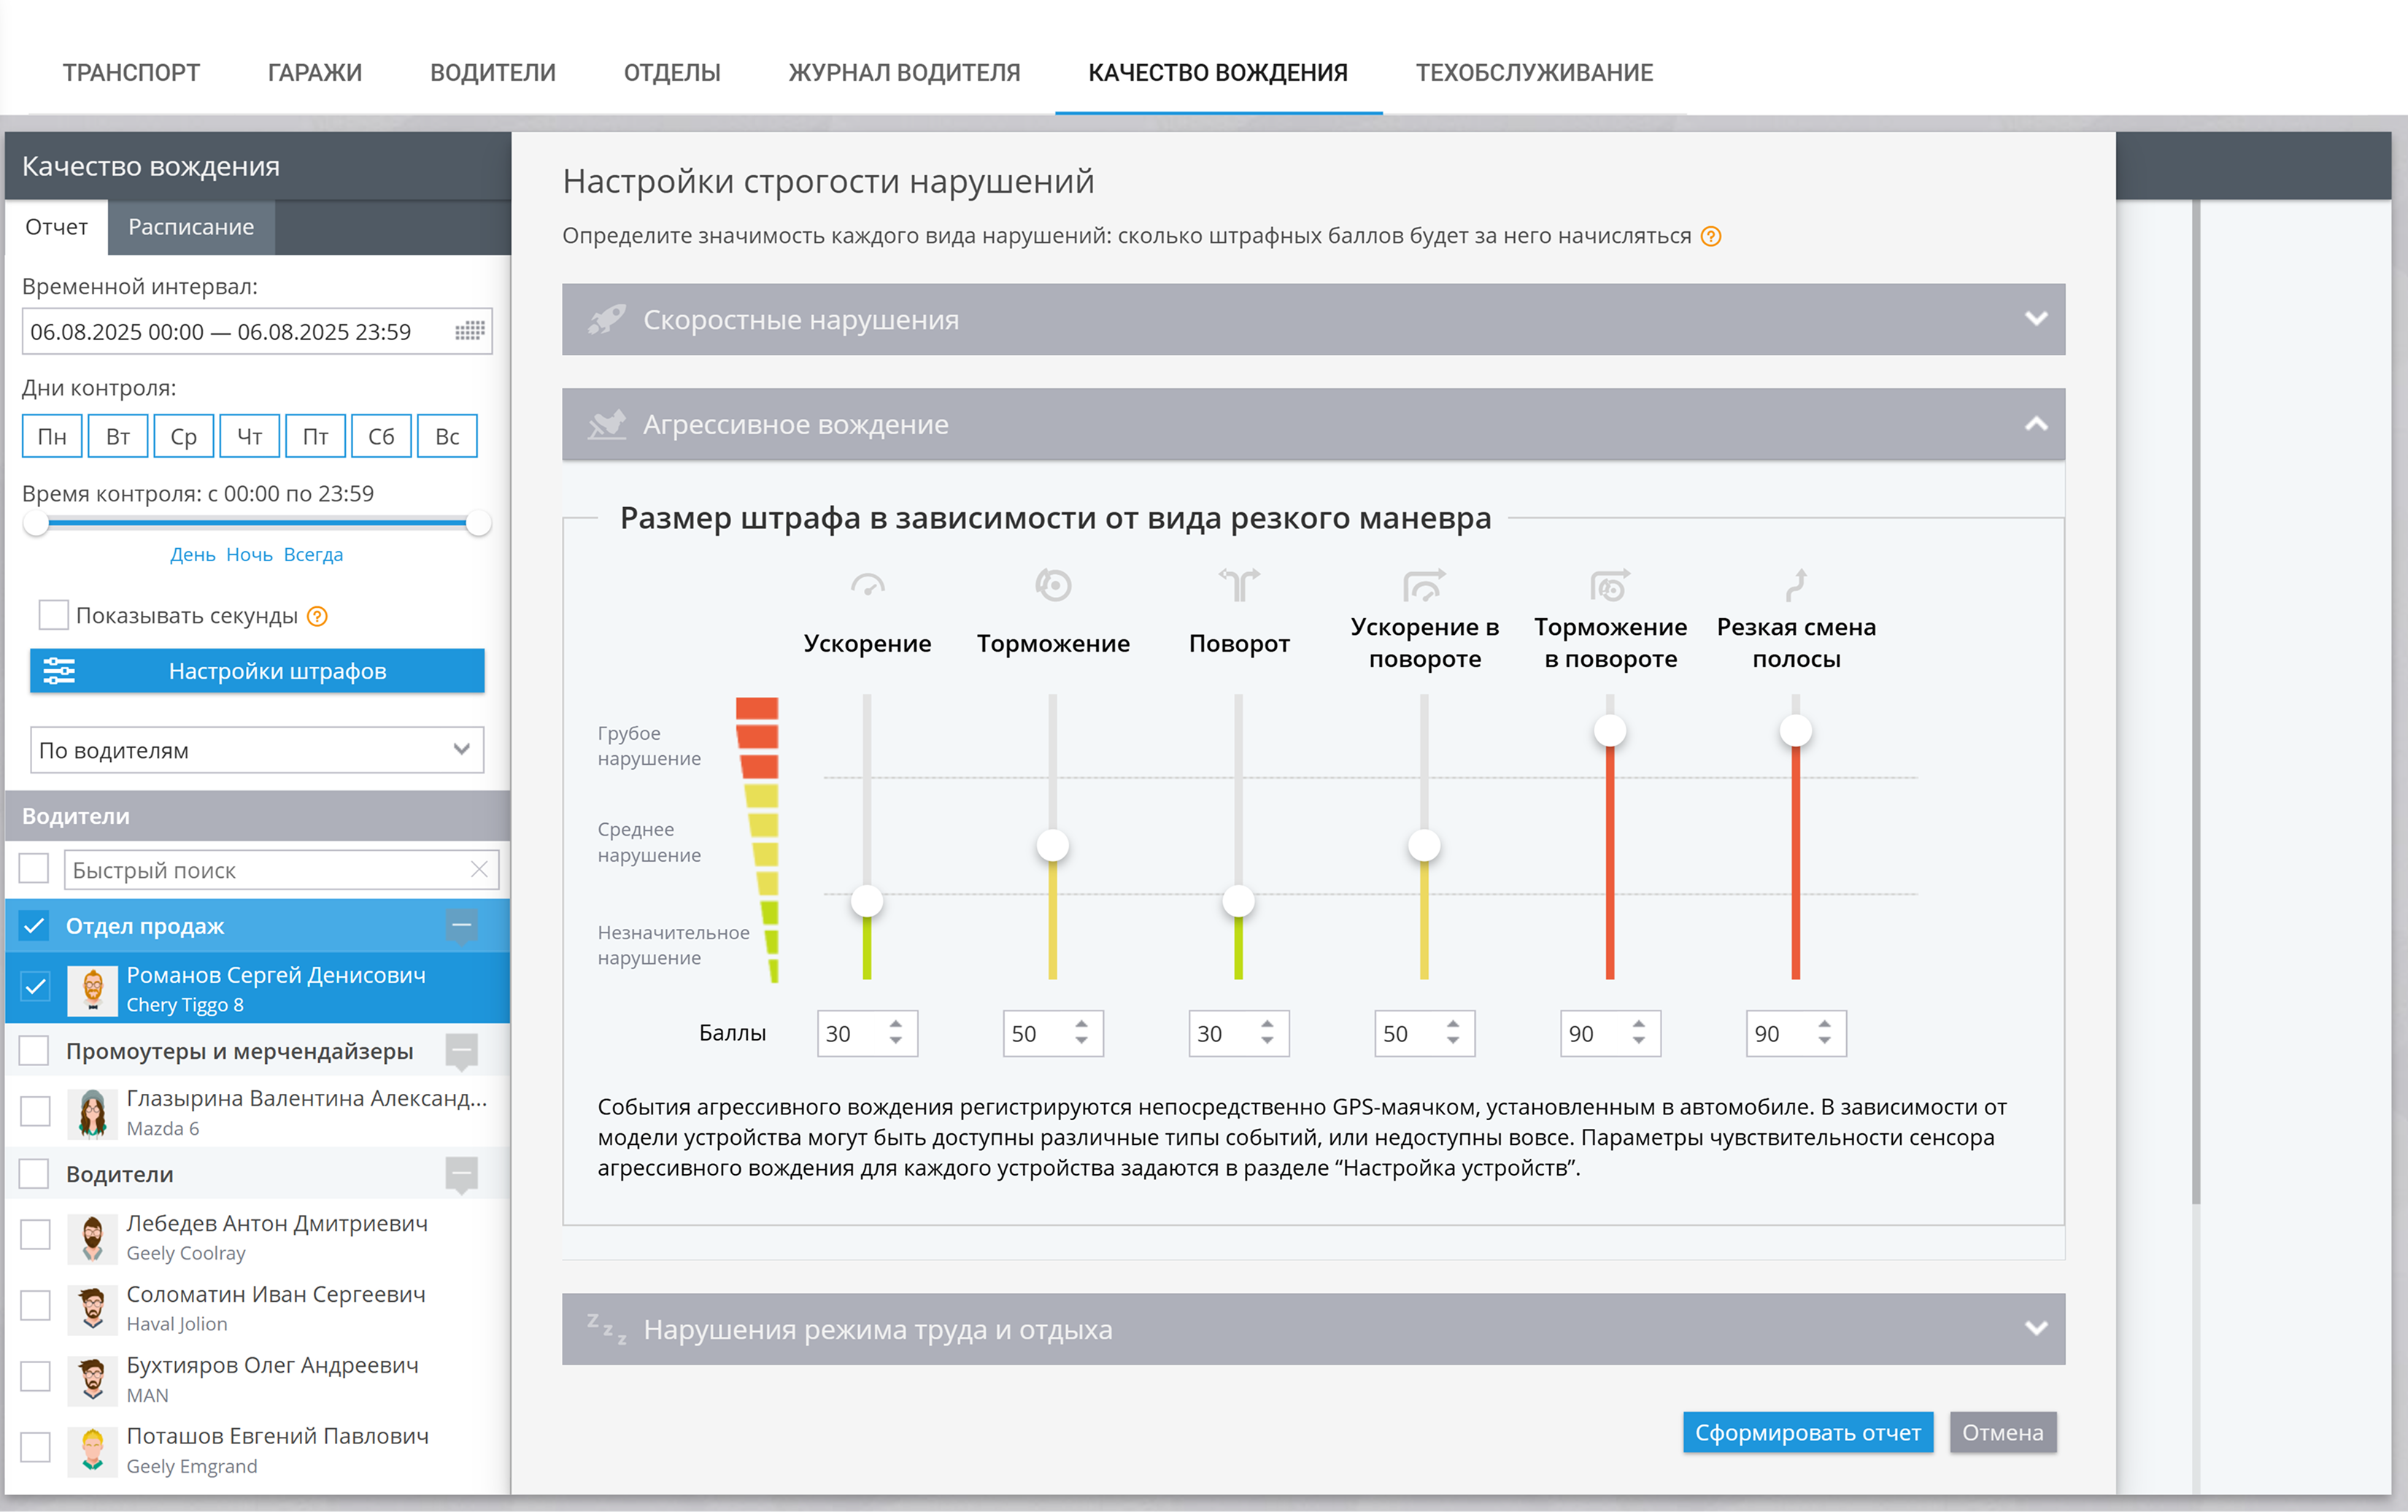Click Поташов Евгений Павлович avatar
Image resolution: width=2408 pixels, height=1512 pixels.
click(x=92, y=1451)
